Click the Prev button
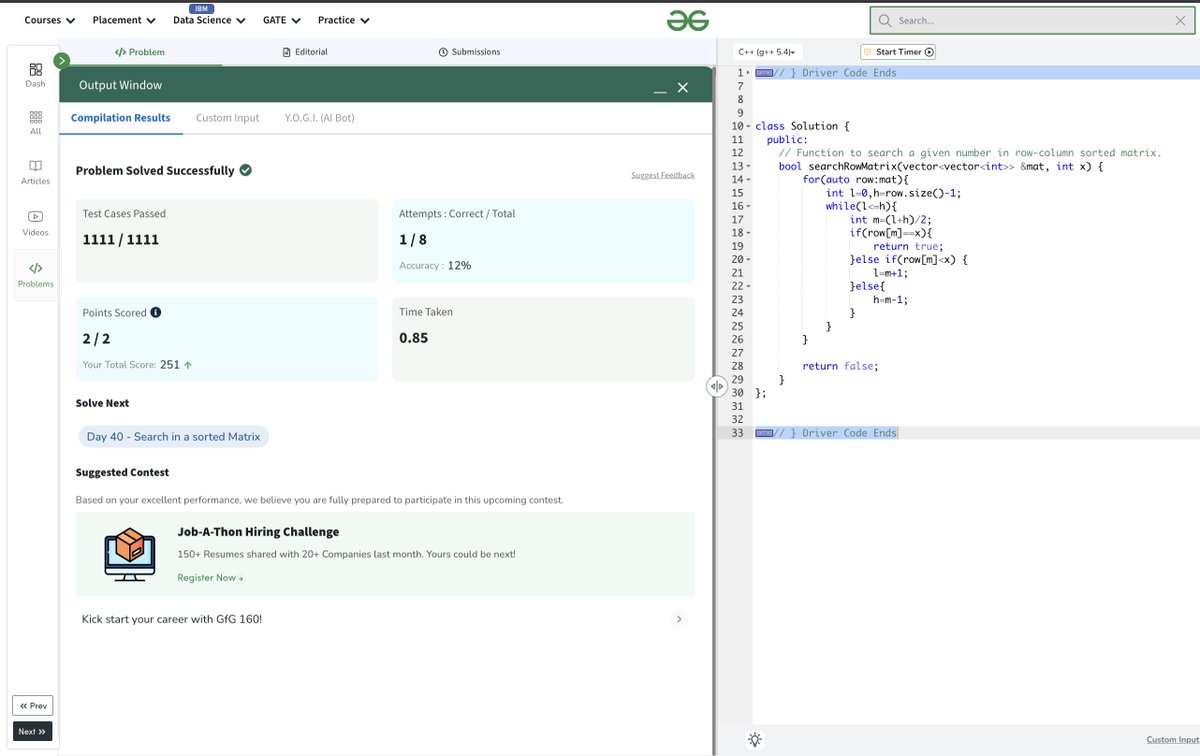Viewport: 1200px width, 756px height. [32, 706]
